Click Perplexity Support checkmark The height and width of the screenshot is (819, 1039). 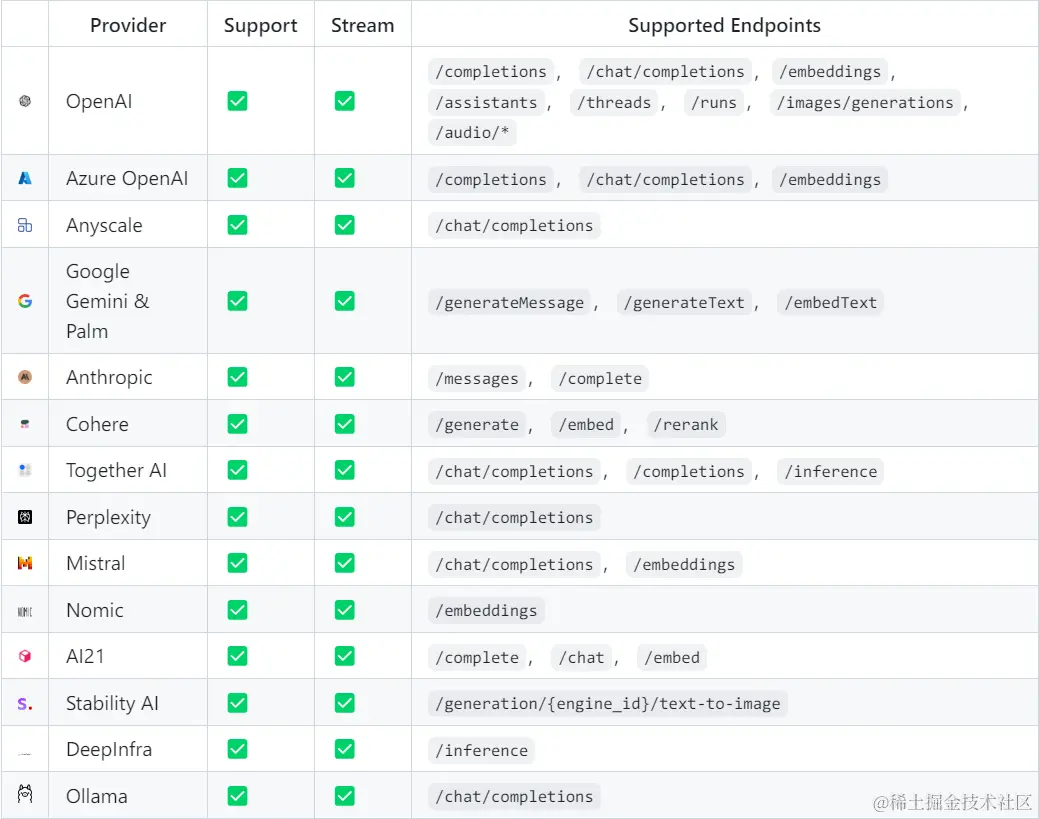[x=237, y=517]
